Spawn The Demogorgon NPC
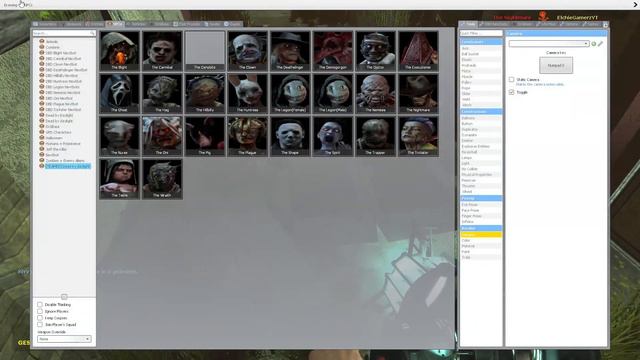Screen dimensions: 640x360 click(x=333, y=51)
